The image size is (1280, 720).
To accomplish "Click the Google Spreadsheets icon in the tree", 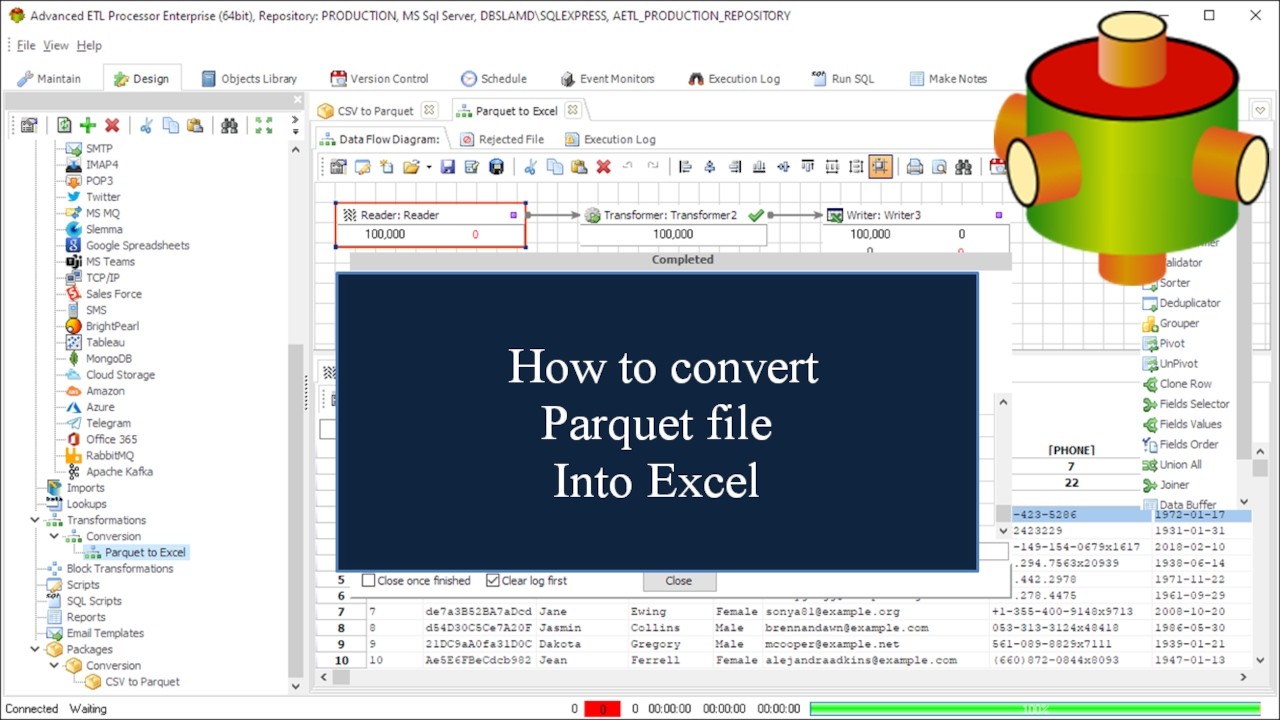I will (73, 245).
